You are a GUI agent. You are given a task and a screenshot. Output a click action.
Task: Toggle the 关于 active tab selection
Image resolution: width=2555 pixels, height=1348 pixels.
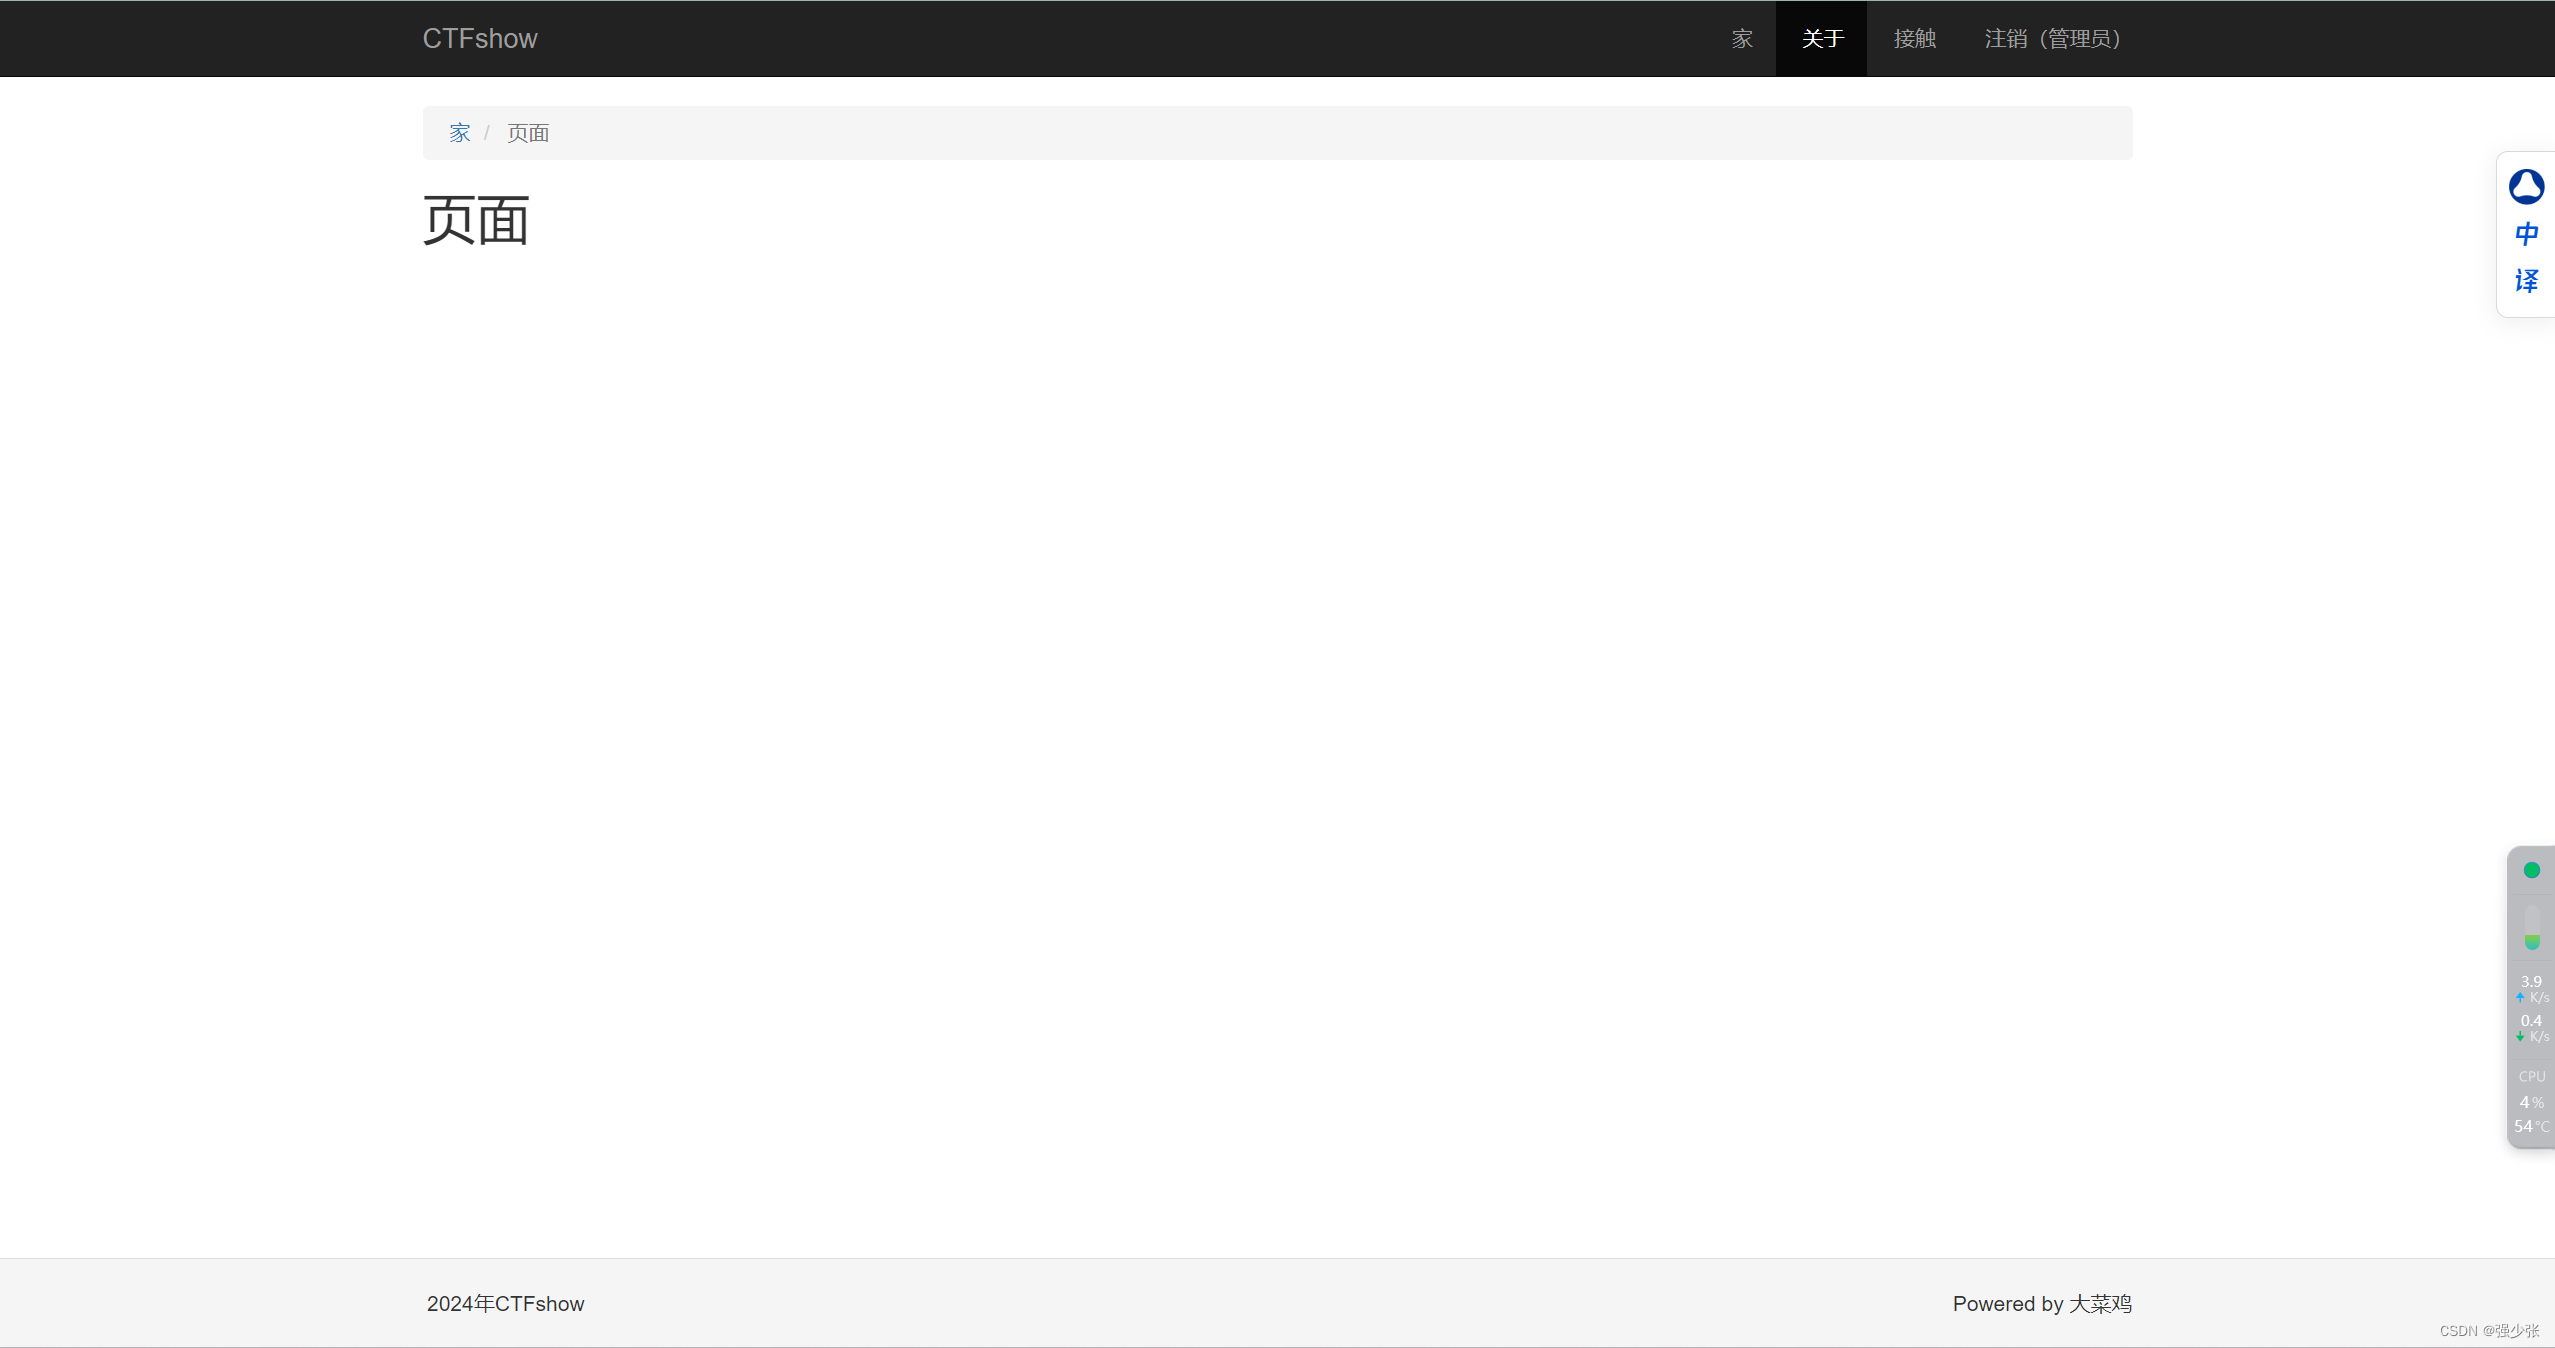[x=1820, y=39]
